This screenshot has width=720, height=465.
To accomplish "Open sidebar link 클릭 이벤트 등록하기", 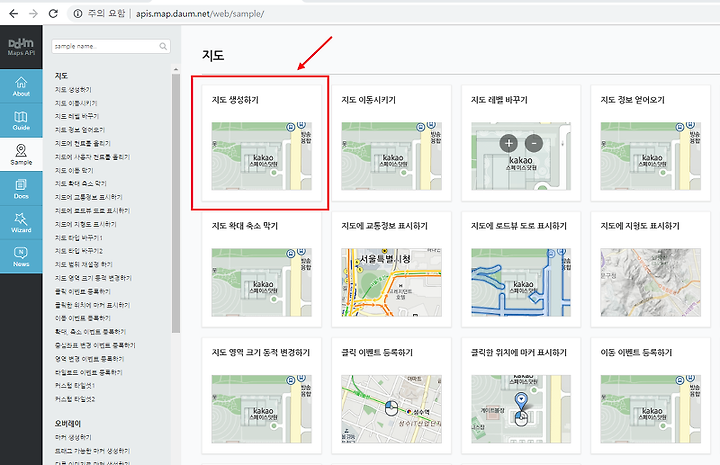I will (x=83, y=291).
